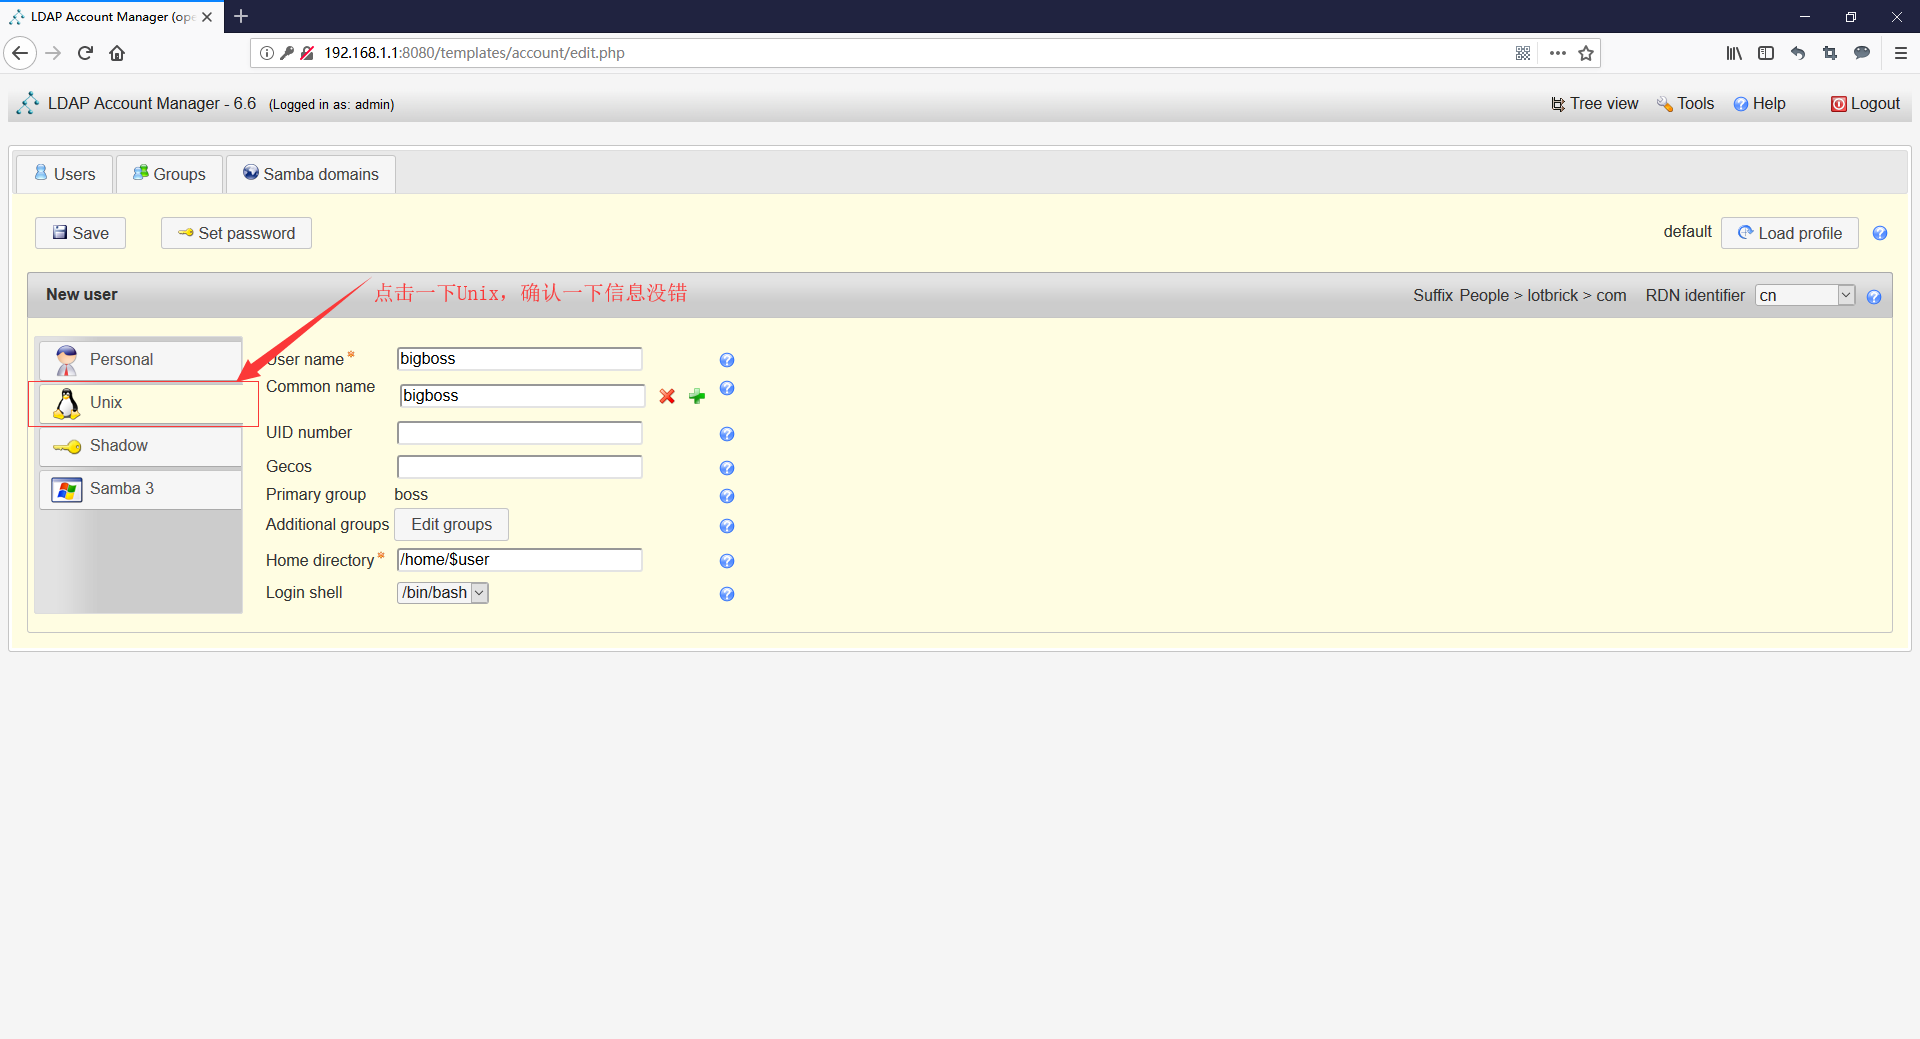Screen dimensions: 1920x1039
Task: Click the browser back button
Action: click(x=20, y=53)
